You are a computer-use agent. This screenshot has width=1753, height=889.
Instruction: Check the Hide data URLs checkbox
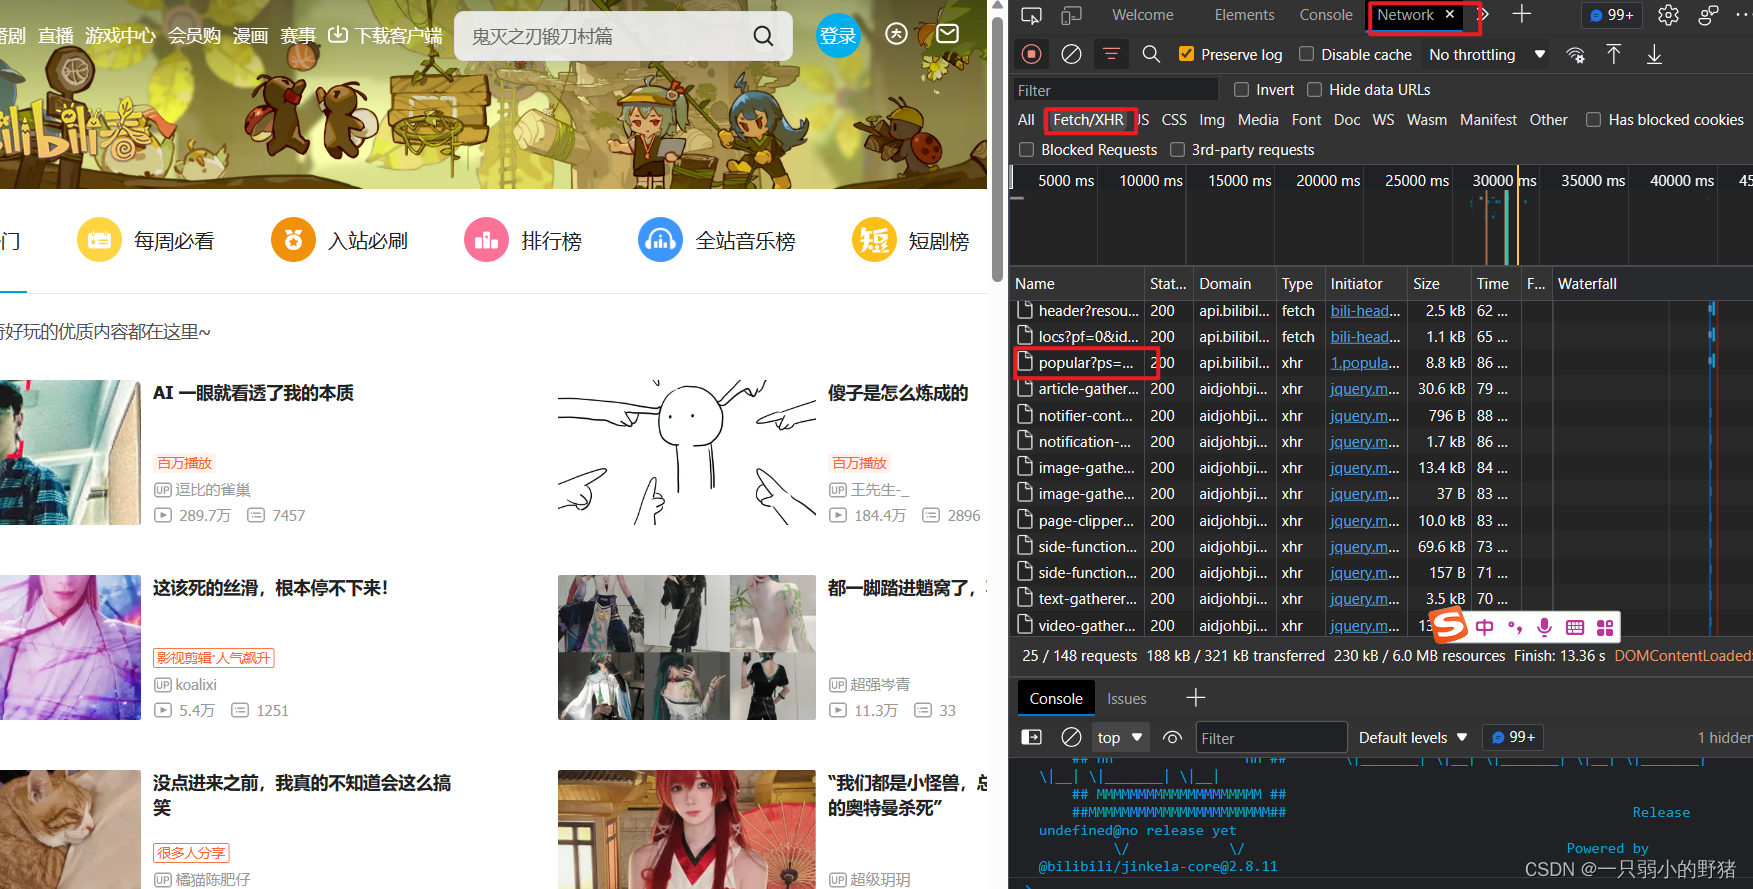coord(1314,90)
